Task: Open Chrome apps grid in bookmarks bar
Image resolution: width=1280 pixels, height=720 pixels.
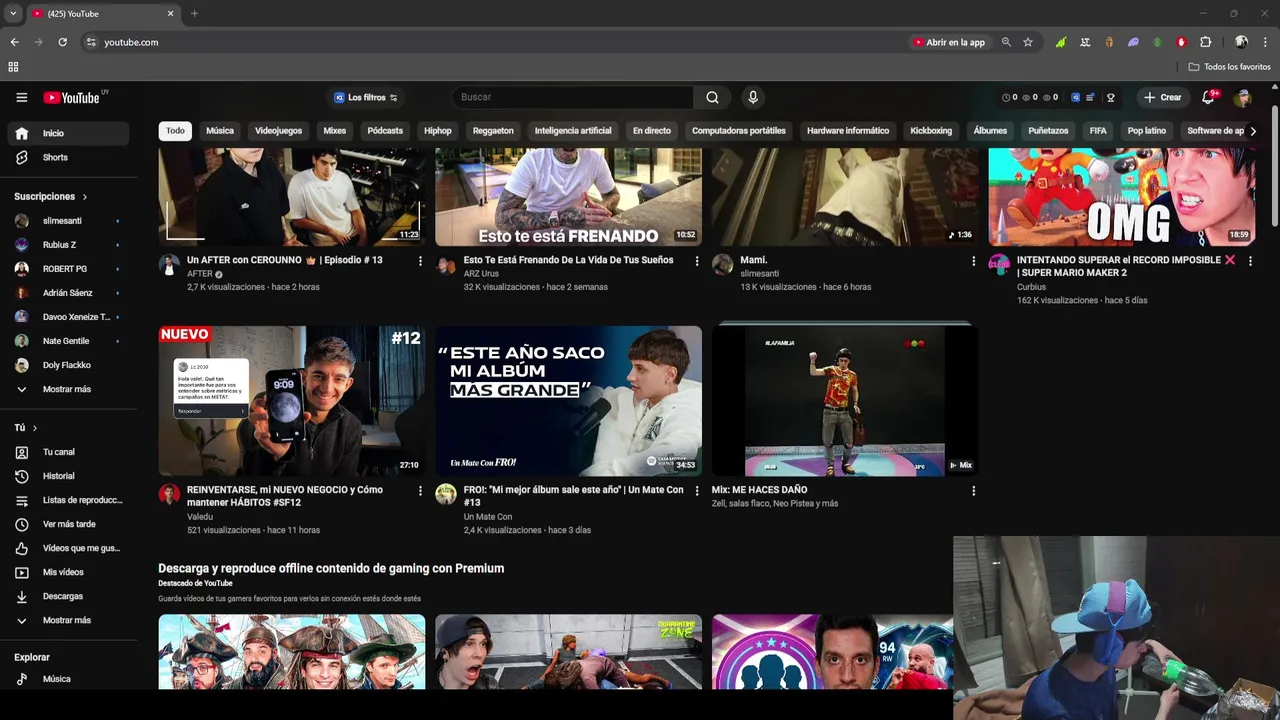Action: point(13,67)
